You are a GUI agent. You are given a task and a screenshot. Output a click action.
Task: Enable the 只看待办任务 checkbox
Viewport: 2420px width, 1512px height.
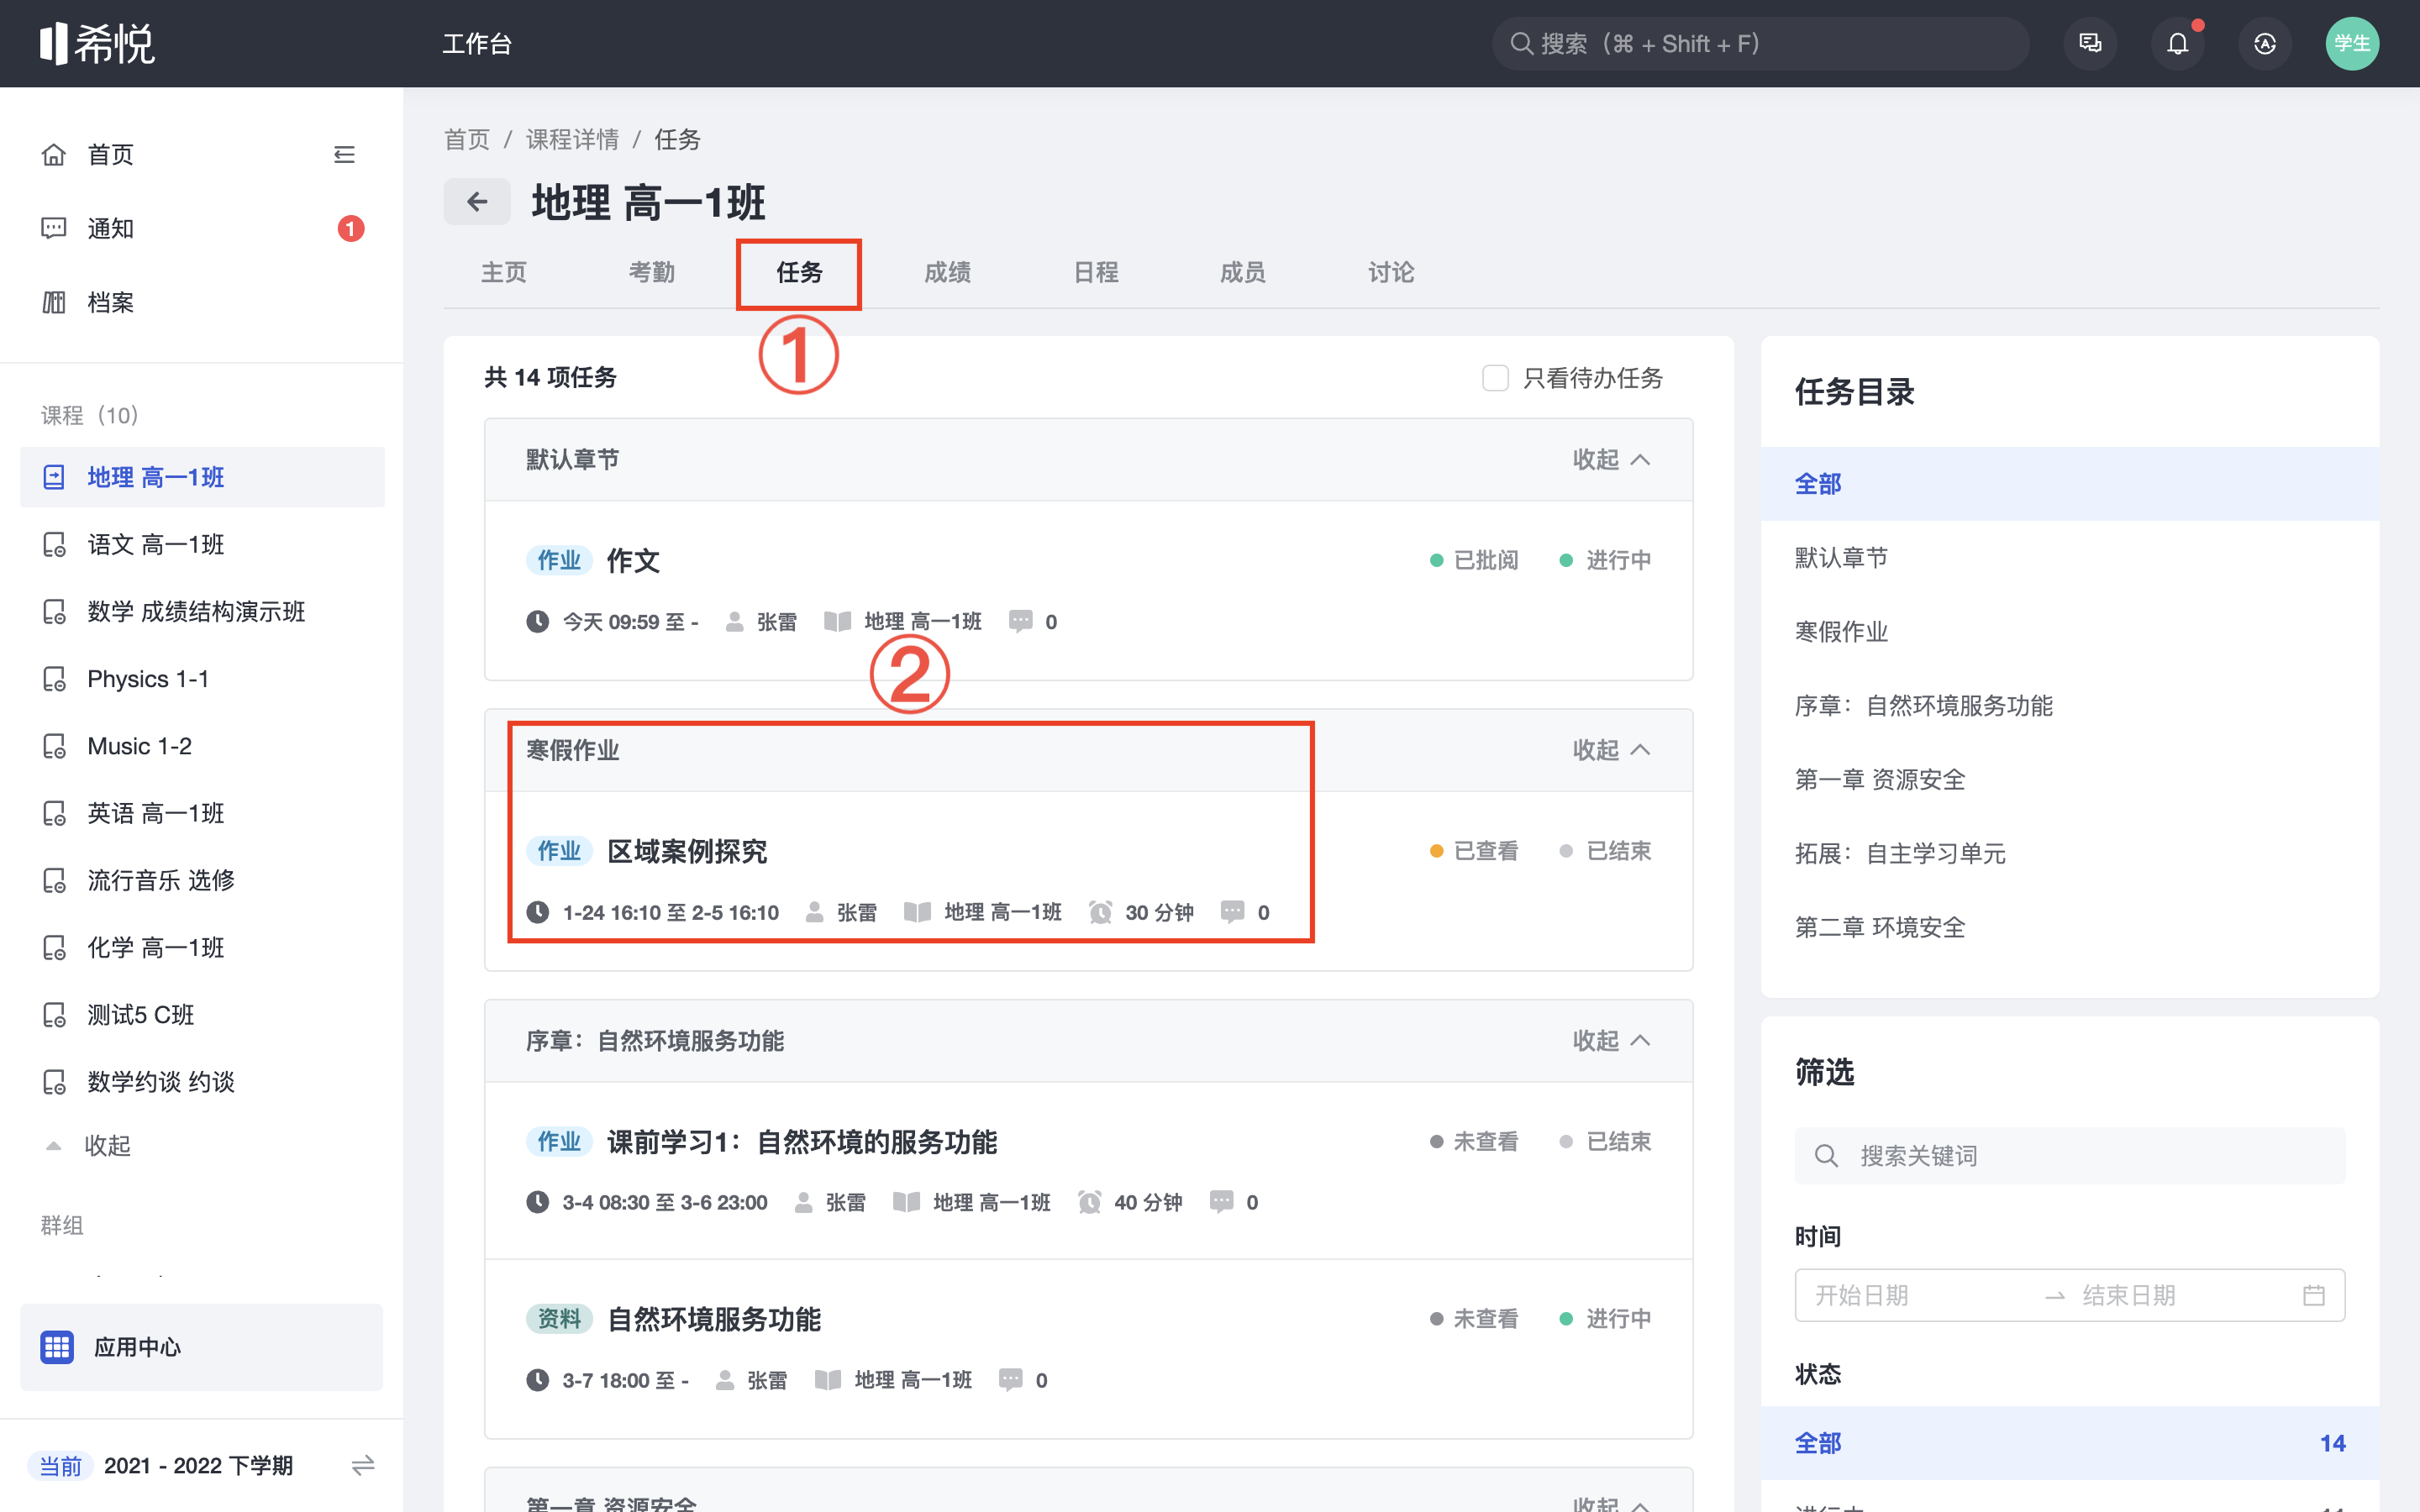[1495, 378]
